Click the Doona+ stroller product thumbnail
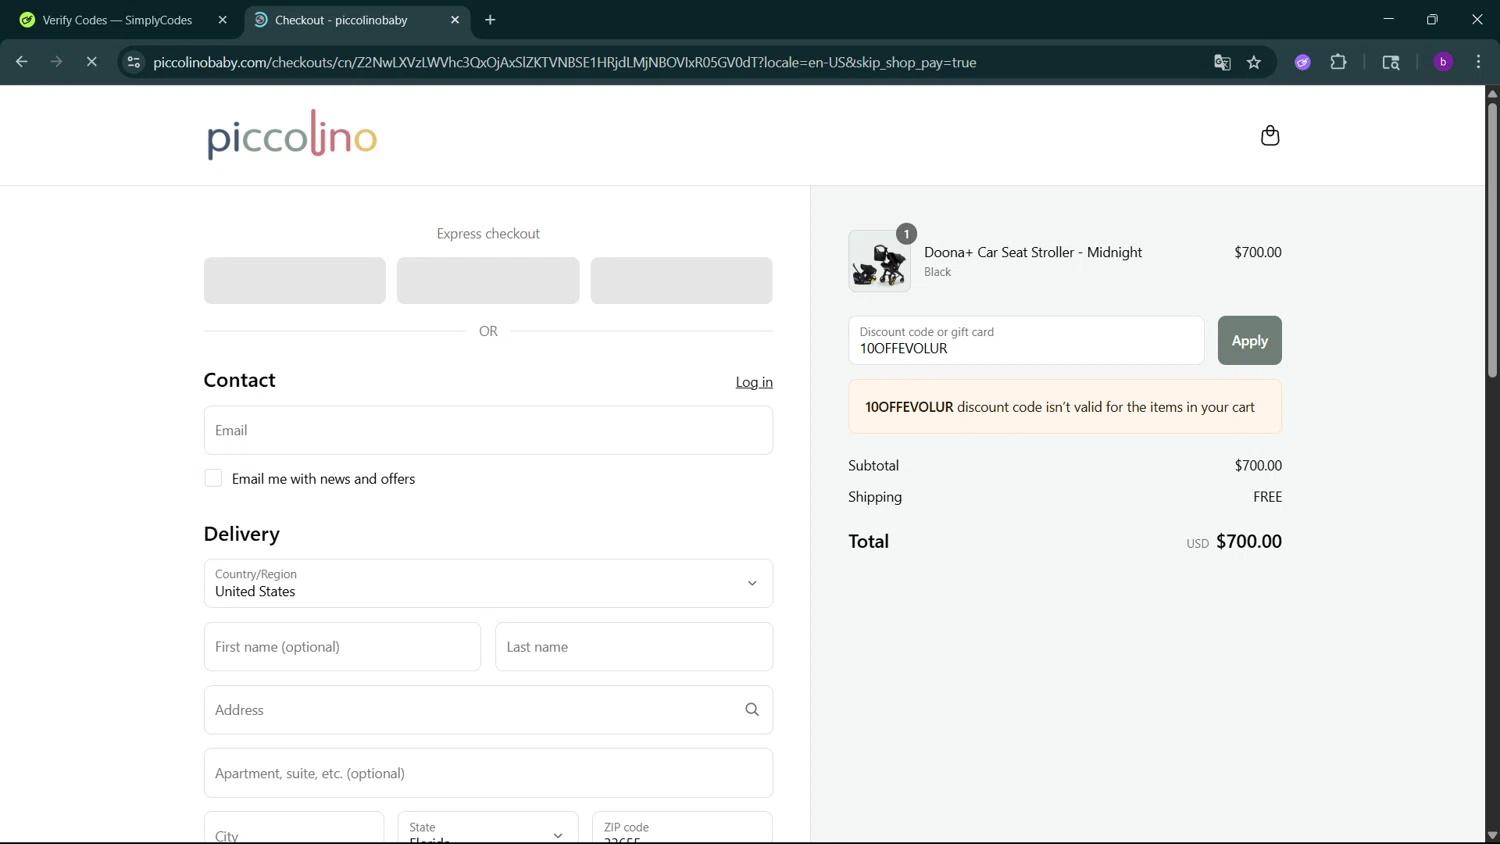 point(879,261)
